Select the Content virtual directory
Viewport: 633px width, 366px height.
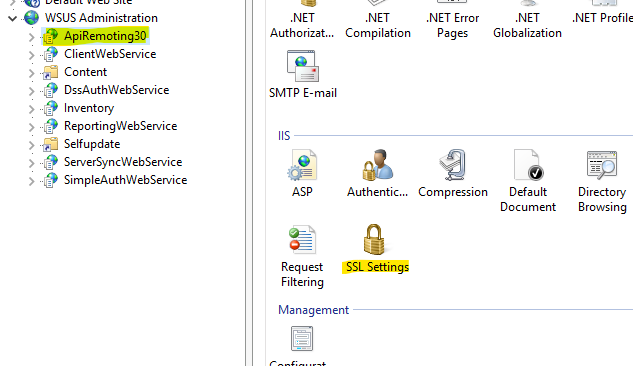pos(85,72)
